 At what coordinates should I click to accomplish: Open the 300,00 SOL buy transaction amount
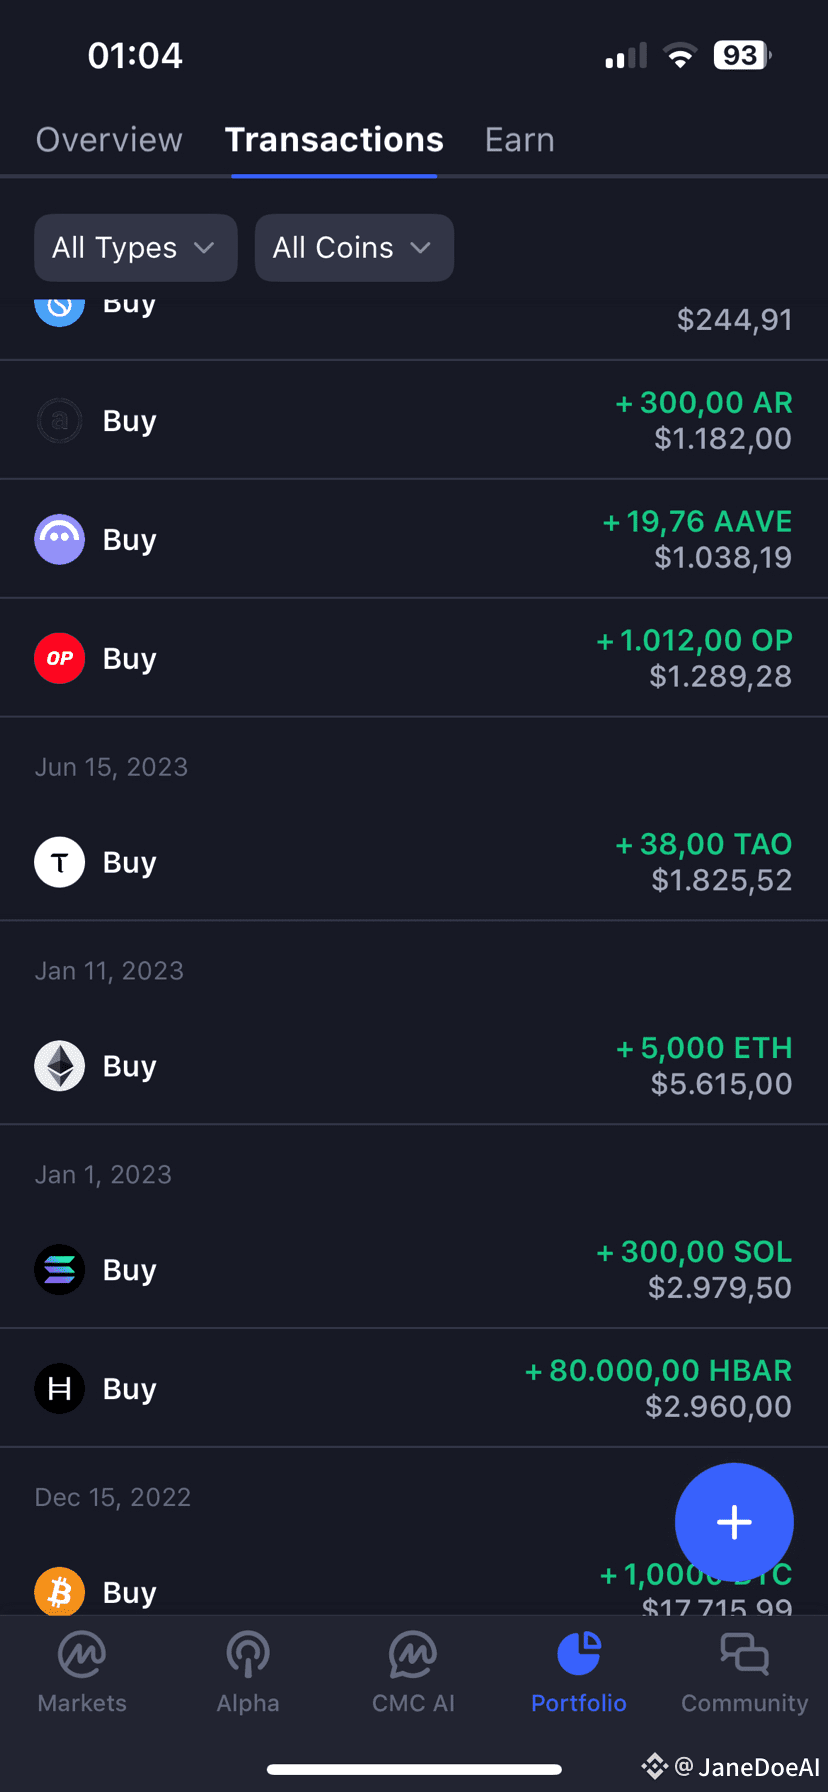click(705, 1252)
